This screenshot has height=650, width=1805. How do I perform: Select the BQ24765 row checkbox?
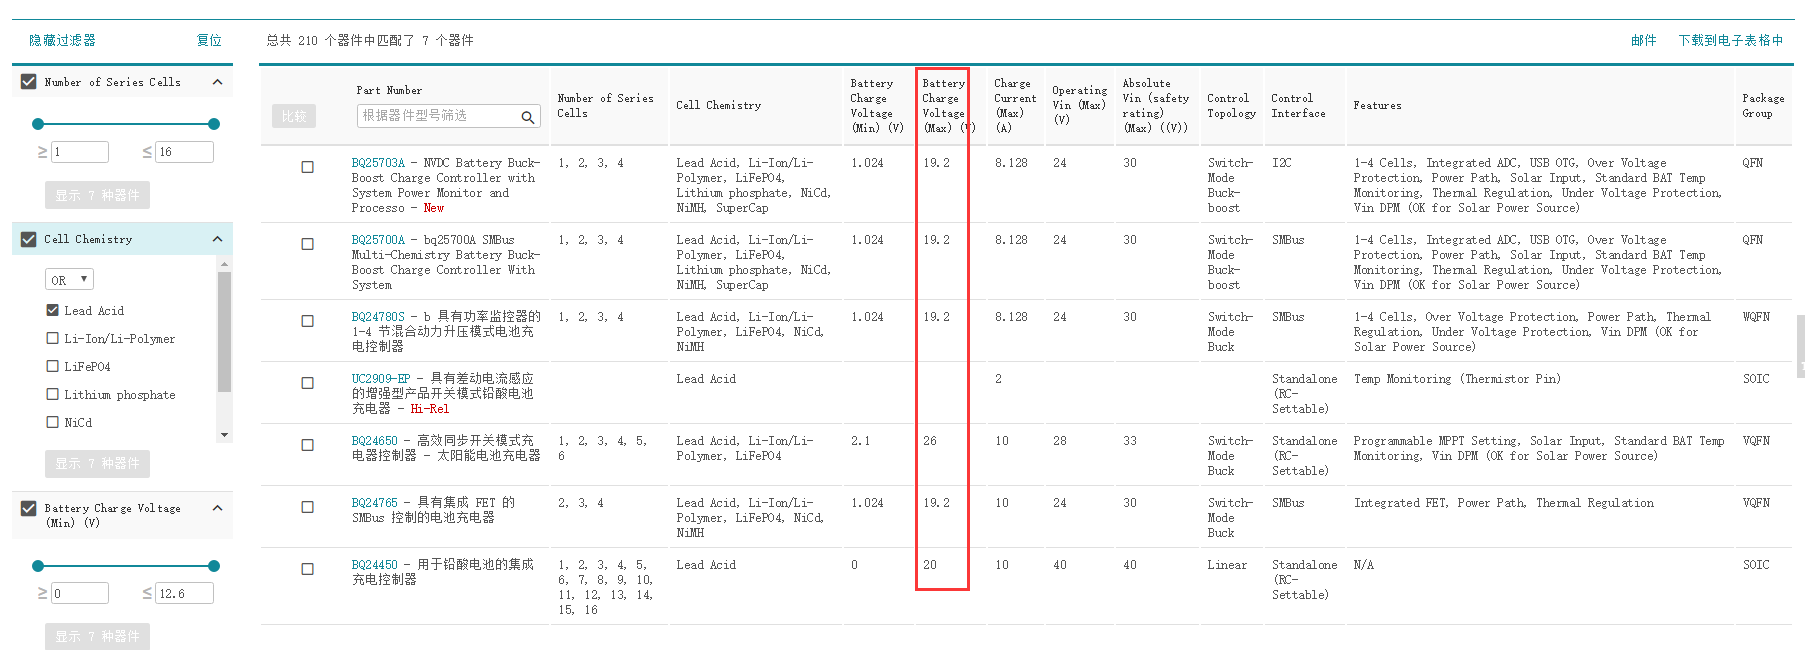coord(308,507)
